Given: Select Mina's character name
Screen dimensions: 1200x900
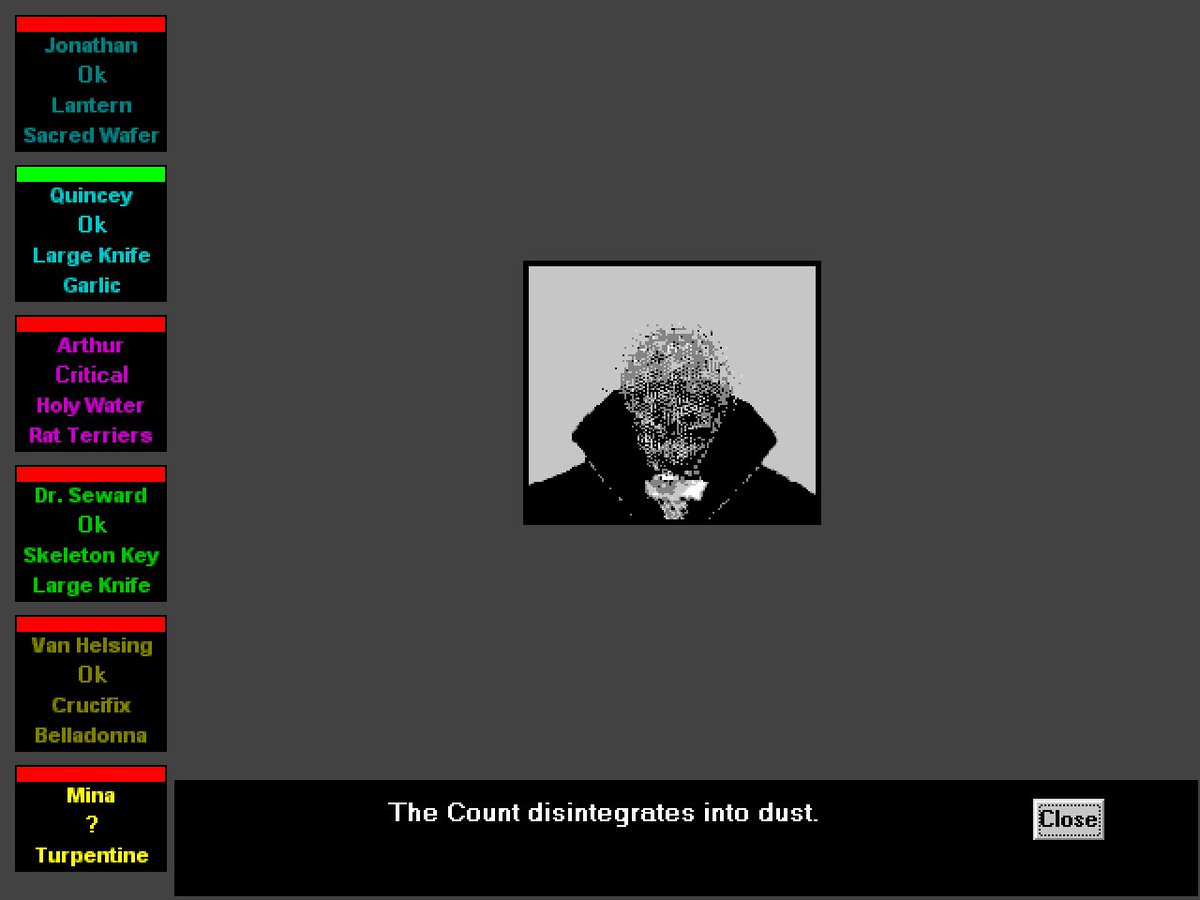Looking at the screenshot, I should [x=91, y=795].
